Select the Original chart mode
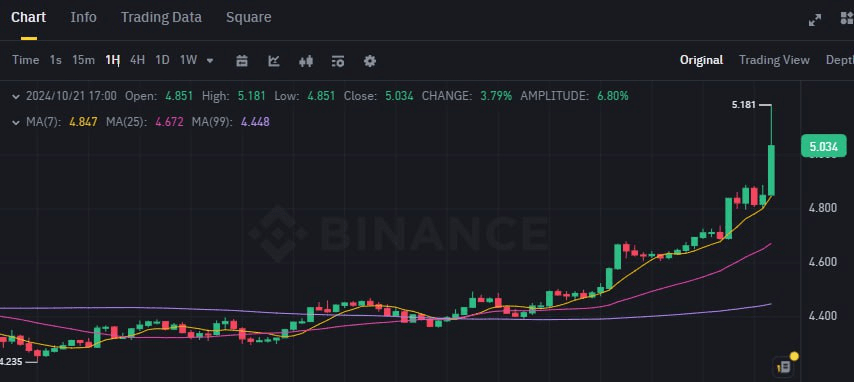Image resolution: width=854 pixels, height=382 pixels. (x=702, y=60)
